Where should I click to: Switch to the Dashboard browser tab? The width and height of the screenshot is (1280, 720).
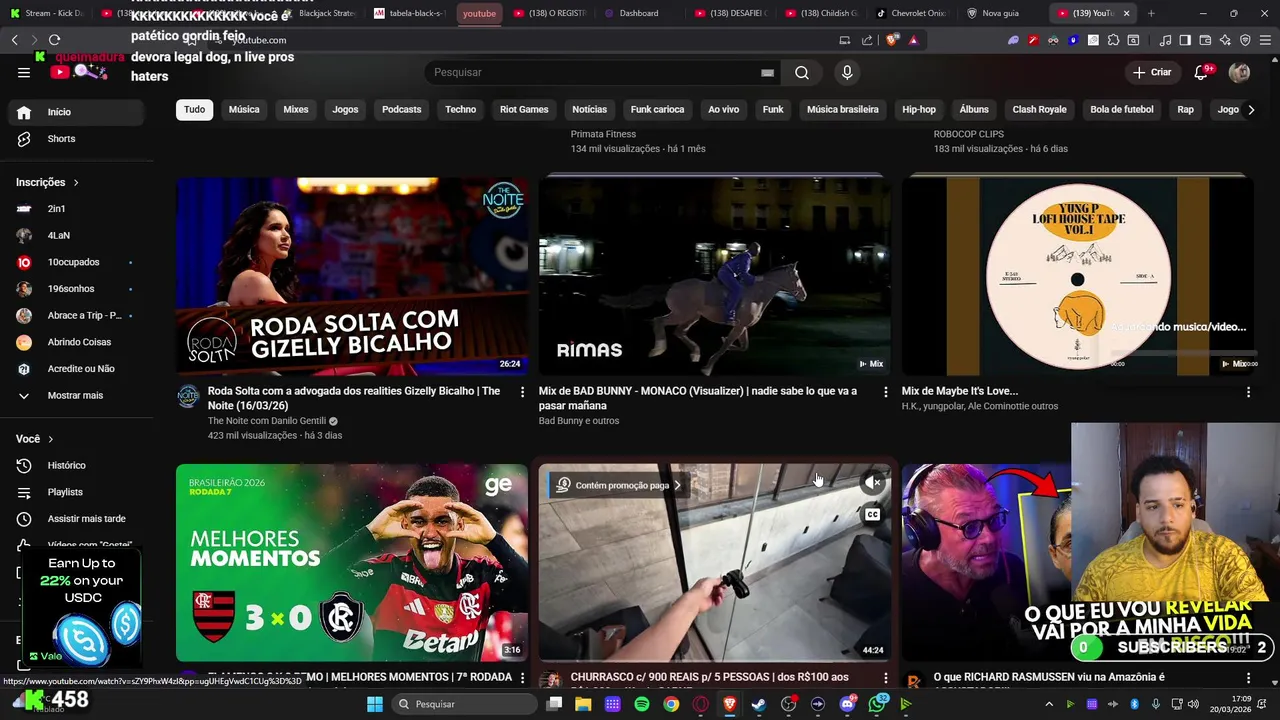(638, 13)
